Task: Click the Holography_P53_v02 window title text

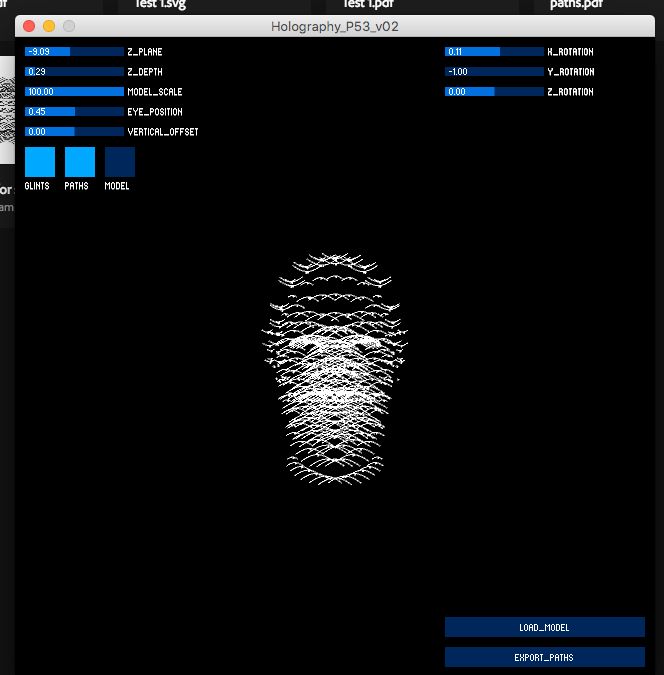Action: (x=335, y=27)
